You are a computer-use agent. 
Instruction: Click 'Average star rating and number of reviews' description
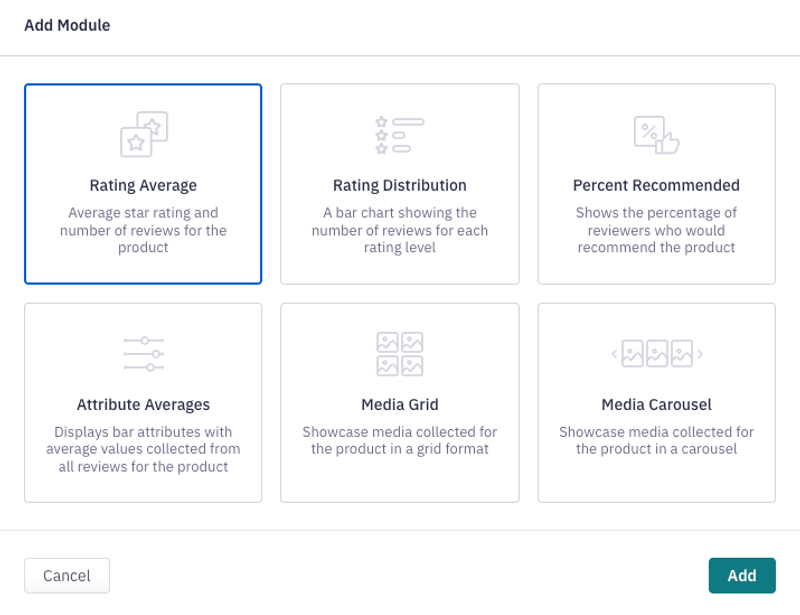coord(143,230)
